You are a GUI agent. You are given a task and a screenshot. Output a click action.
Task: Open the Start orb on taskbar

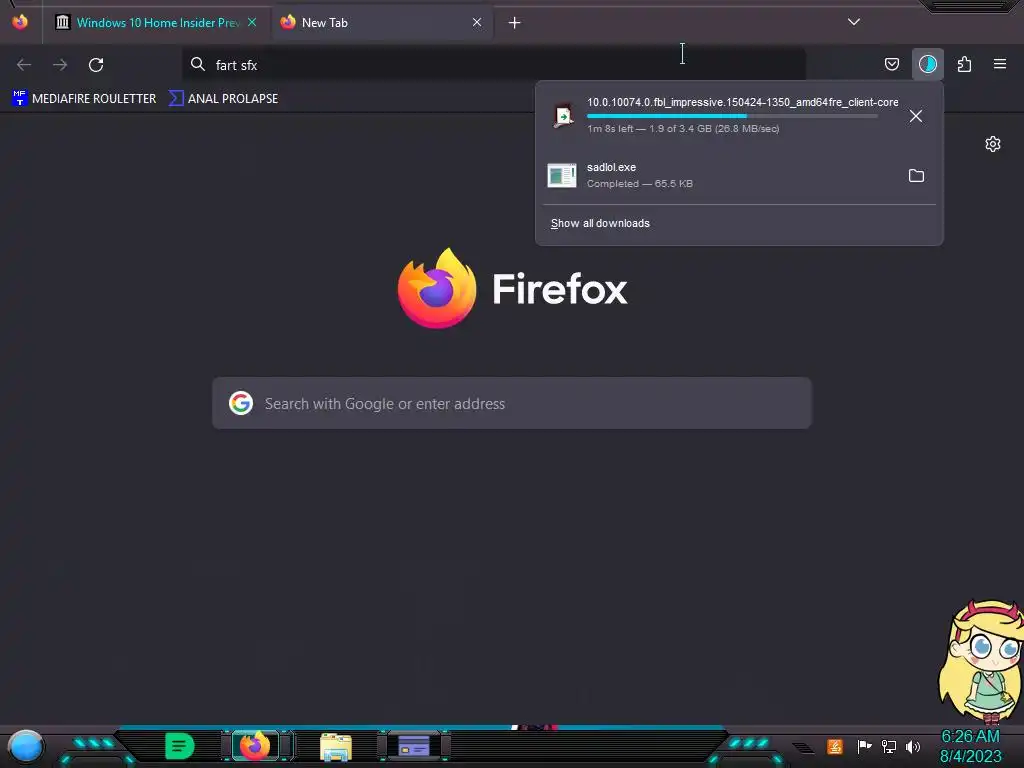coord(26,746)
